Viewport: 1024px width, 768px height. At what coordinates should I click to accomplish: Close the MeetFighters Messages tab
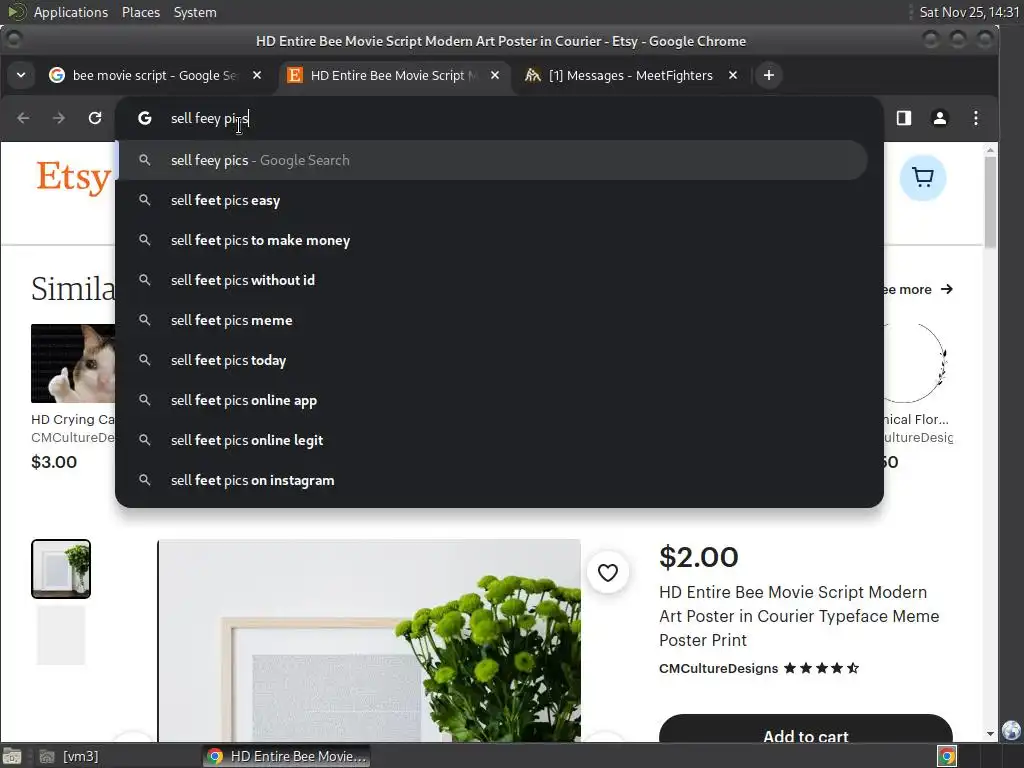tap(733, 75)
